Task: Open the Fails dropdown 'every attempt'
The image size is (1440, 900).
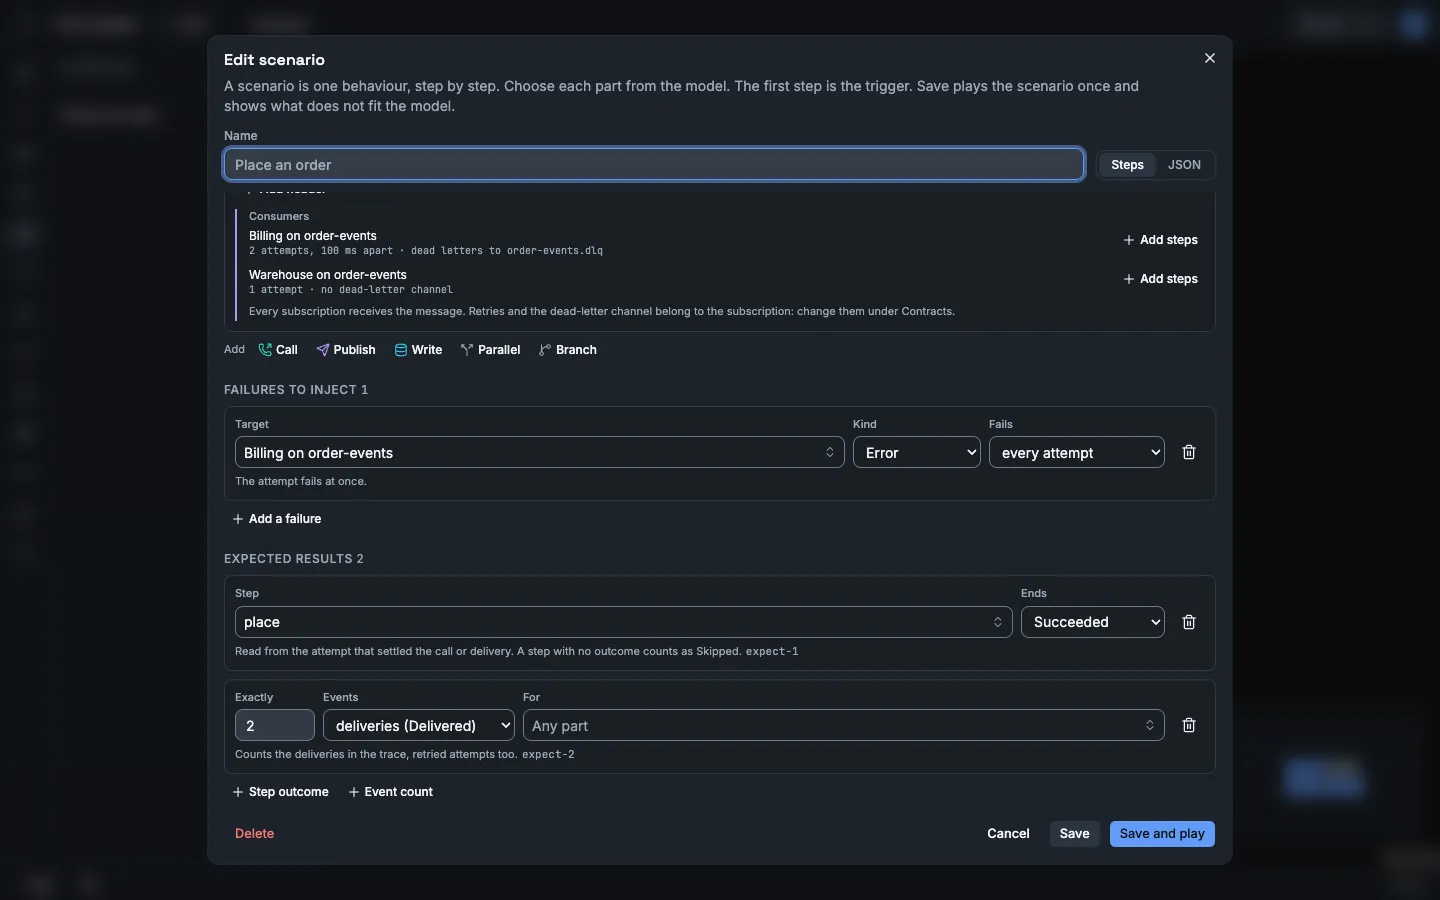Action: click(x=1077, y=452)
